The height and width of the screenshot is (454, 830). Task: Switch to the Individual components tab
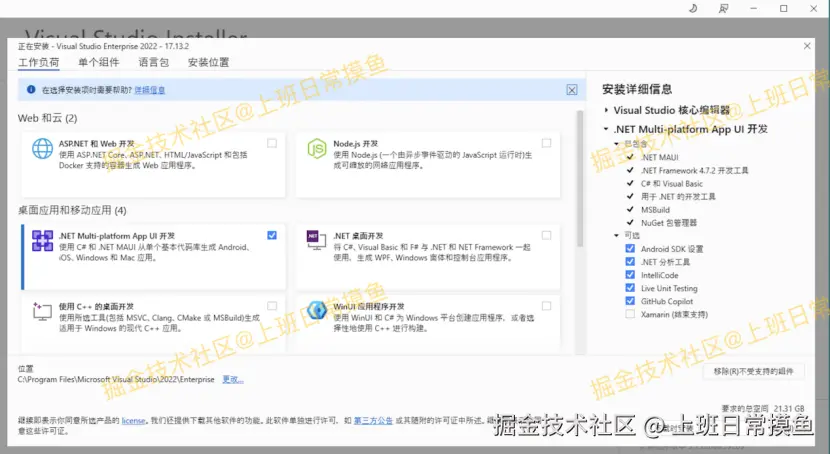pyautogui.click(x=98, y=62)
